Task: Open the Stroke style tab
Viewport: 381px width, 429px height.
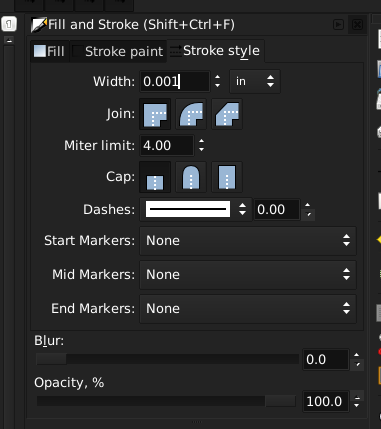Action: click(x=215, y=51)
